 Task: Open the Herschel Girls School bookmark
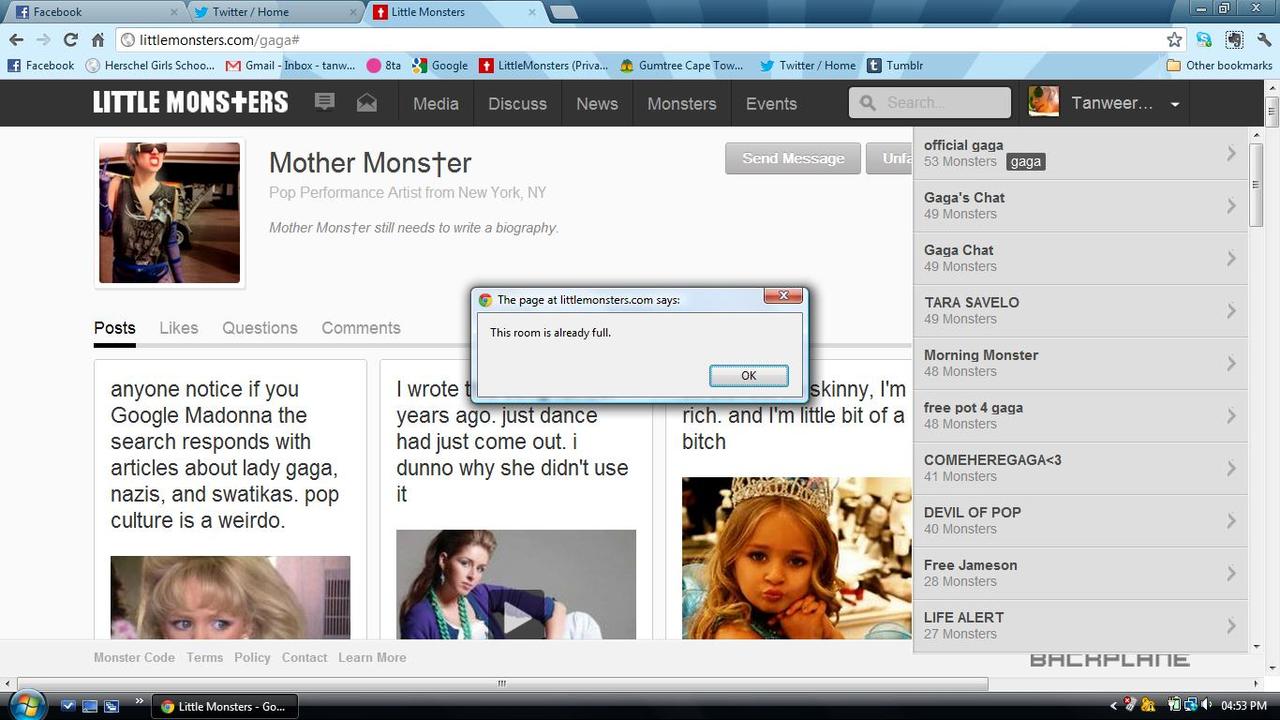tap(150, 65)
